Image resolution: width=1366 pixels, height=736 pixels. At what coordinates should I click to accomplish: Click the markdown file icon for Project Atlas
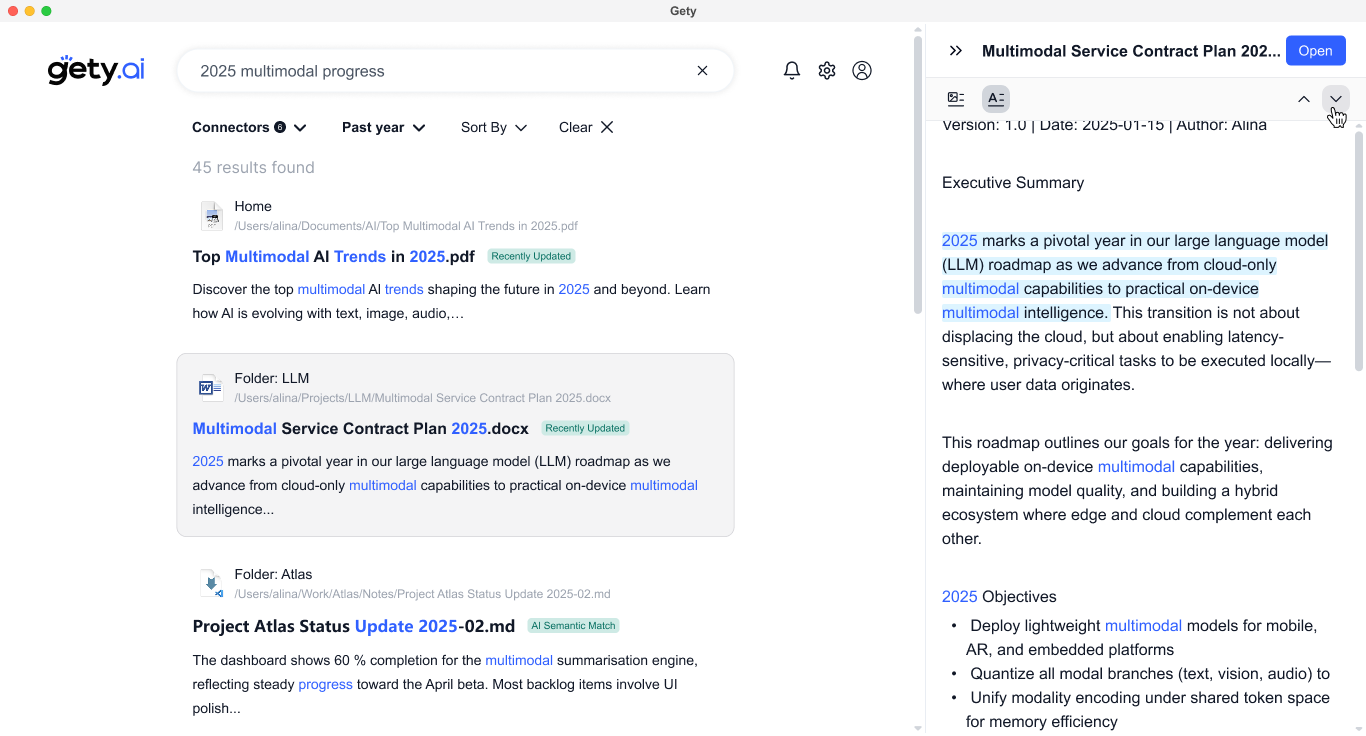212,583
